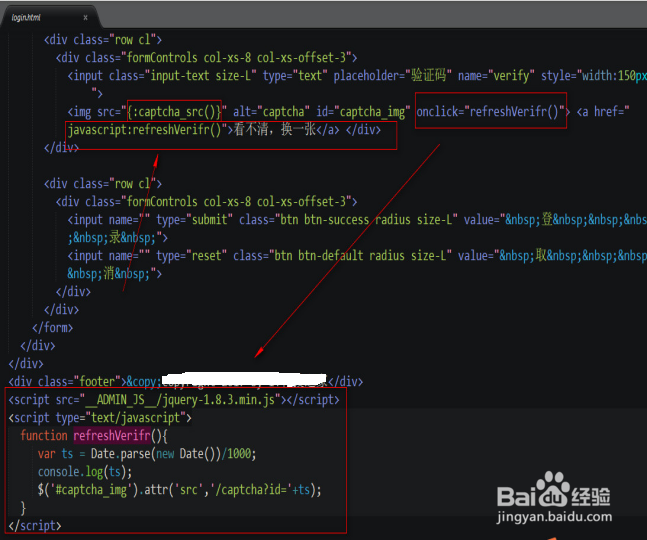Select the "input-text size-L" class value
The height and width of the screenshot is (540, 647).
pos(201,75)
